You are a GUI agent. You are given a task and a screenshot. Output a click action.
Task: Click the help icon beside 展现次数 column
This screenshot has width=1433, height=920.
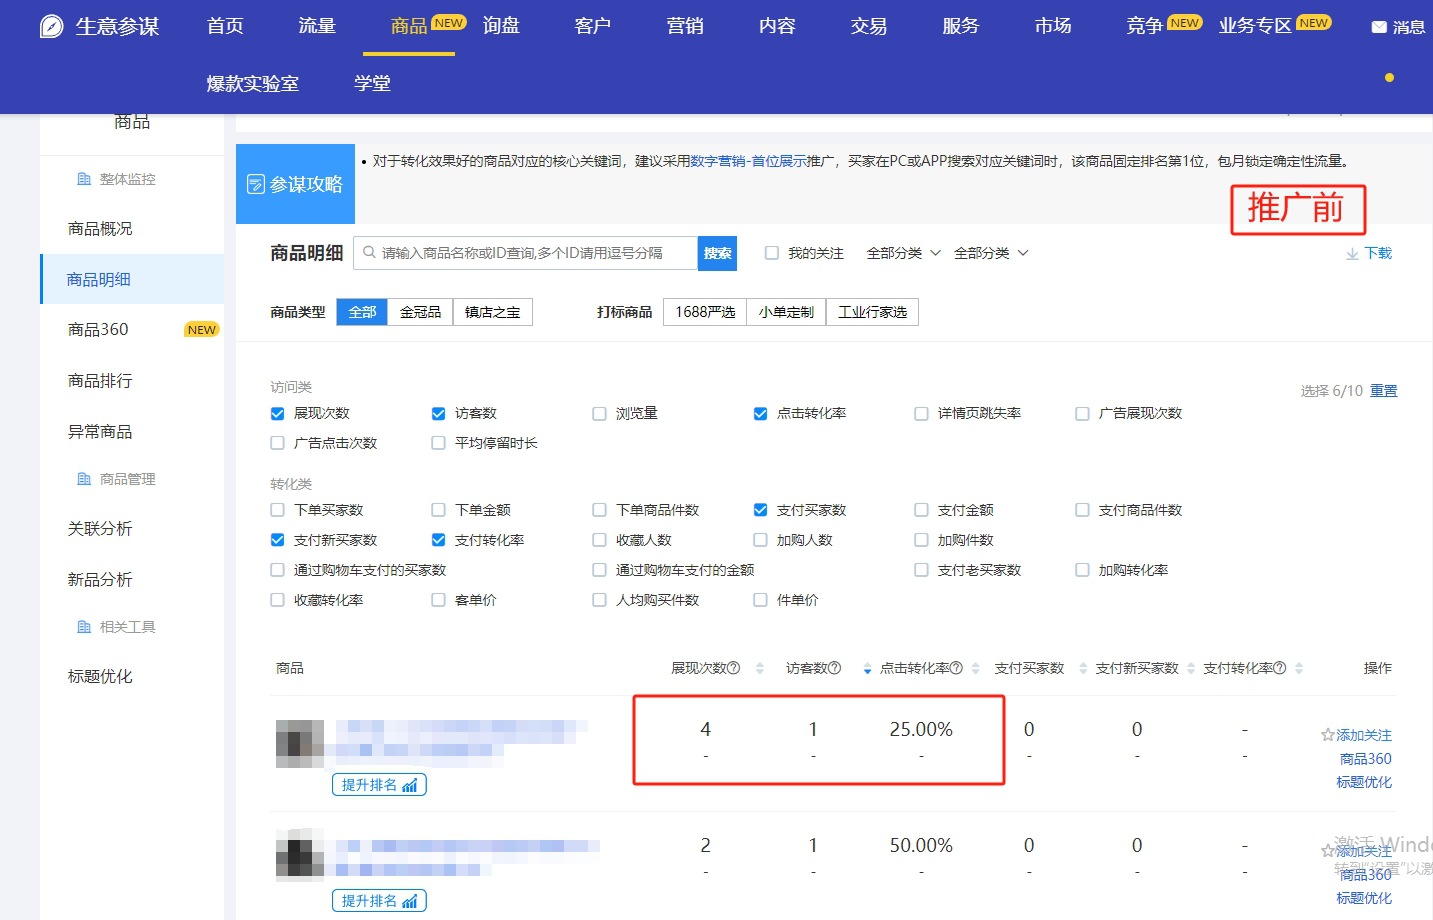click(734, 668)
